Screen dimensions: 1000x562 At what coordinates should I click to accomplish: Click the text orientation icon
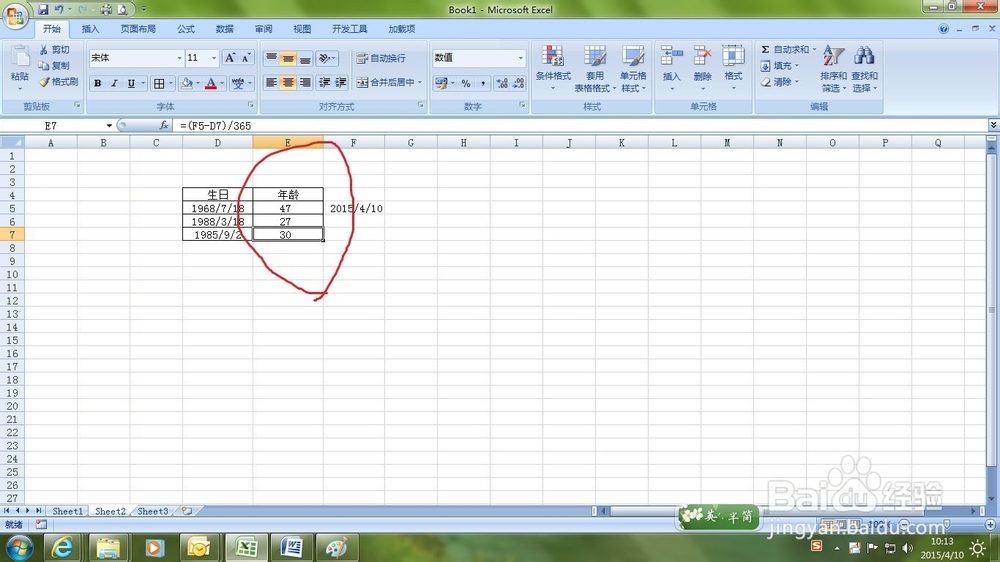[x=326, y=58]
